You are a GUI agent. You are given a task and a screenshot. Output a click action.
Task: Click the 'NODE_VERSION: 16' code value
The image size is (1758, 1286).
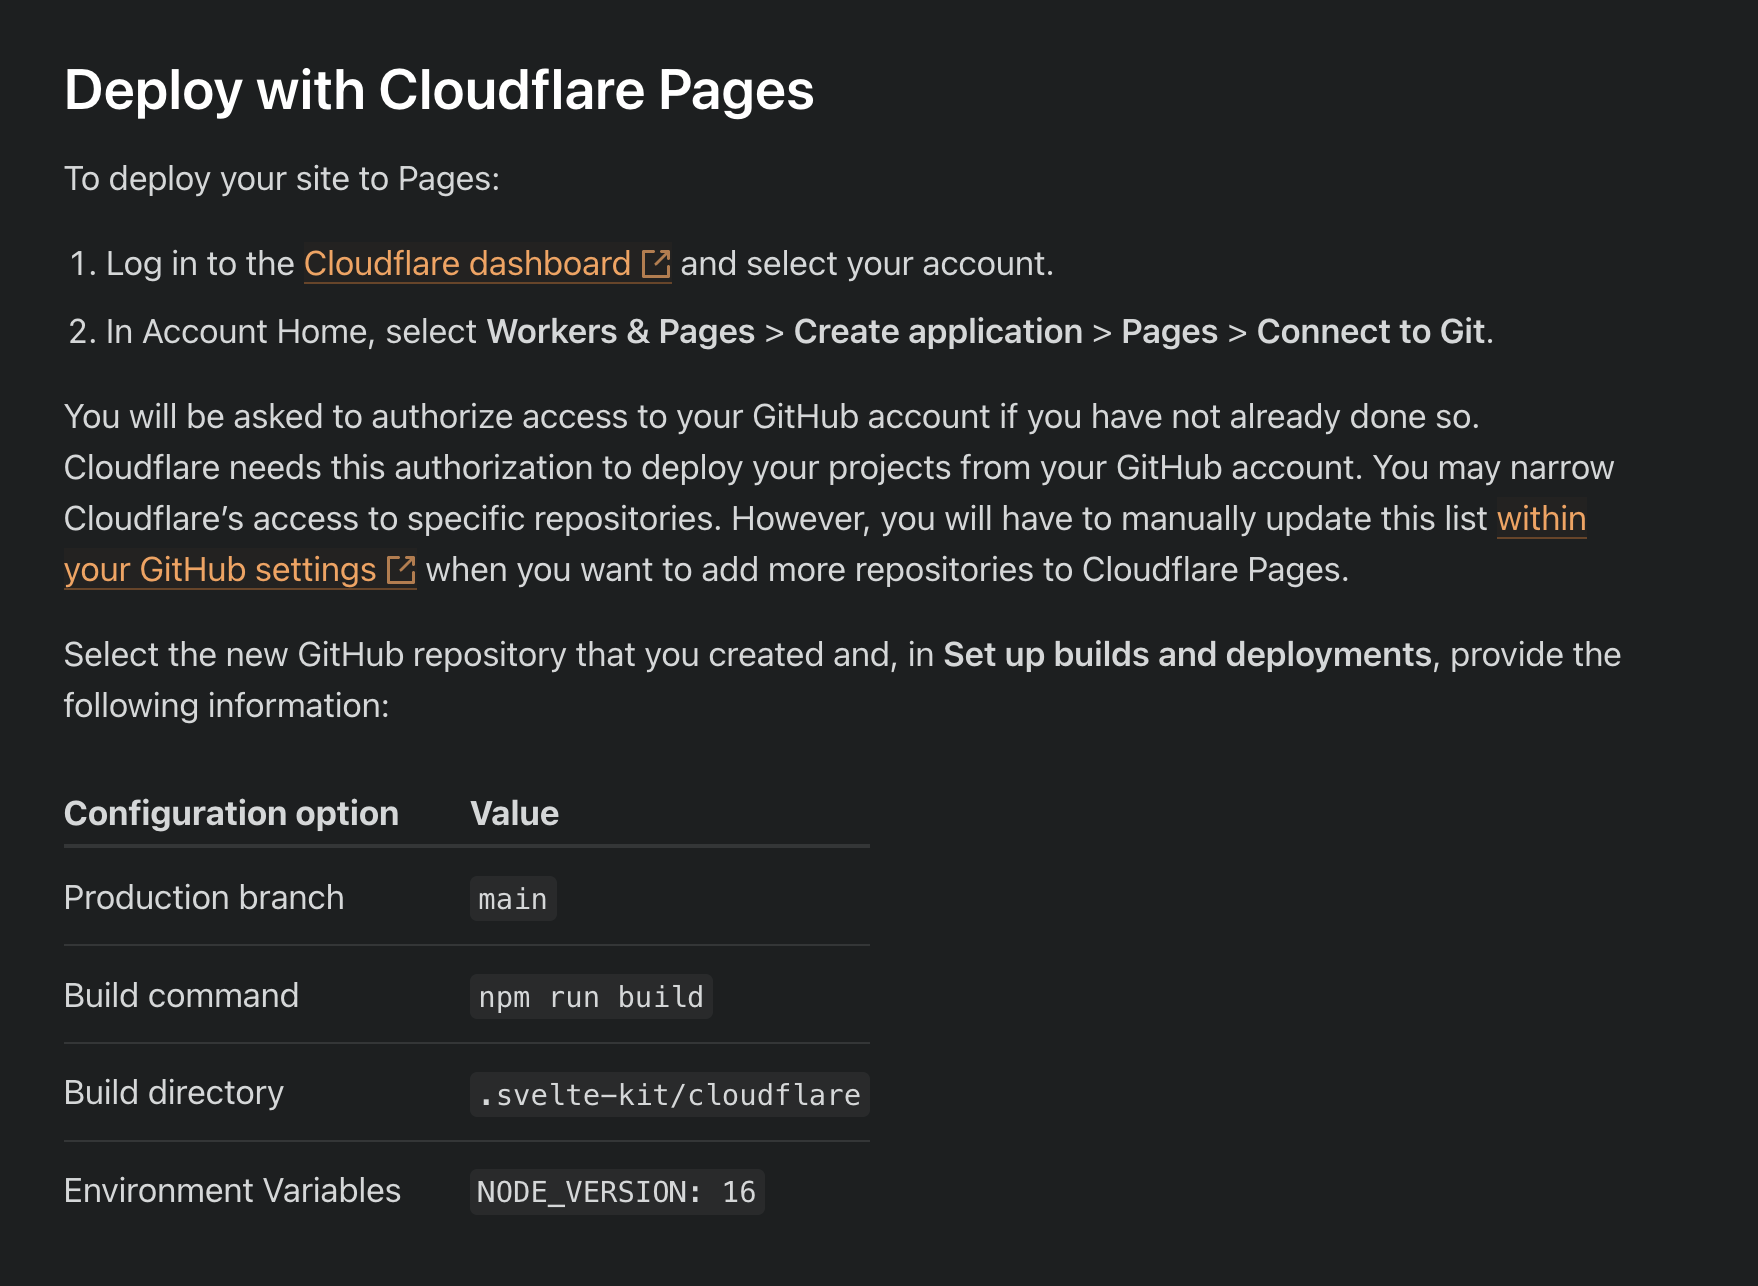(x=616, y=1192)
